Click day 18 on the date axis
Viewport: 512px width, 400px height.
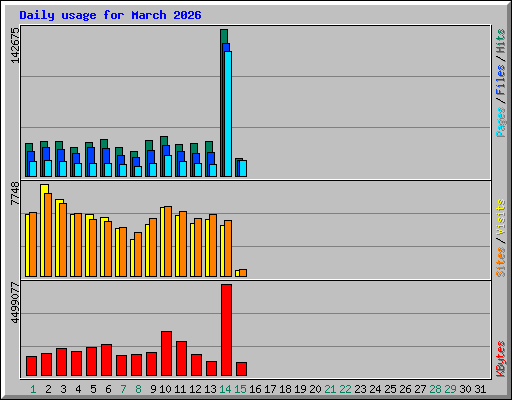point(285,389)
